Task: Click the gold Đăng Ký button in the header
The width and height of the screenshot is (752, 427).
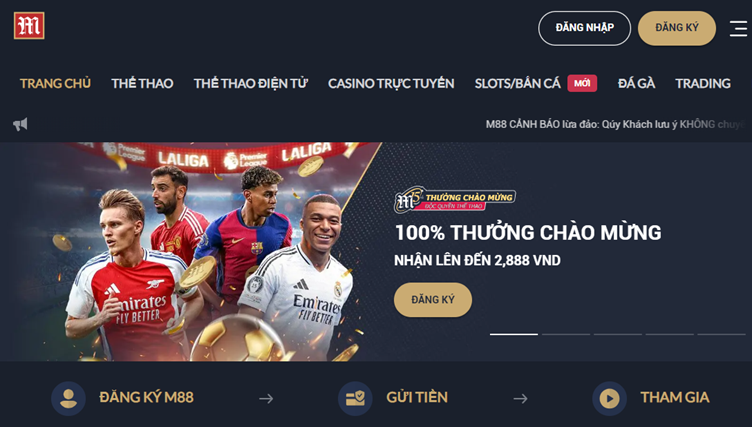Action: coord(677,28)
